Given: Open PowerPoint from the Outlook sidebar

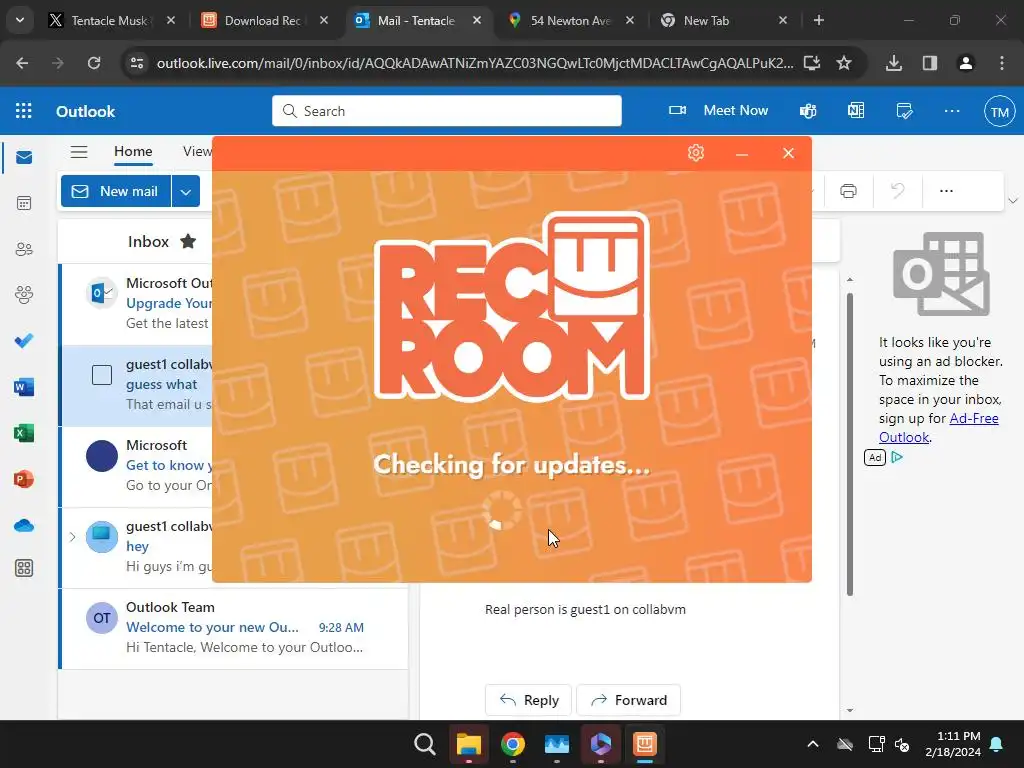Looking at the screenshot, I should 24,479.
